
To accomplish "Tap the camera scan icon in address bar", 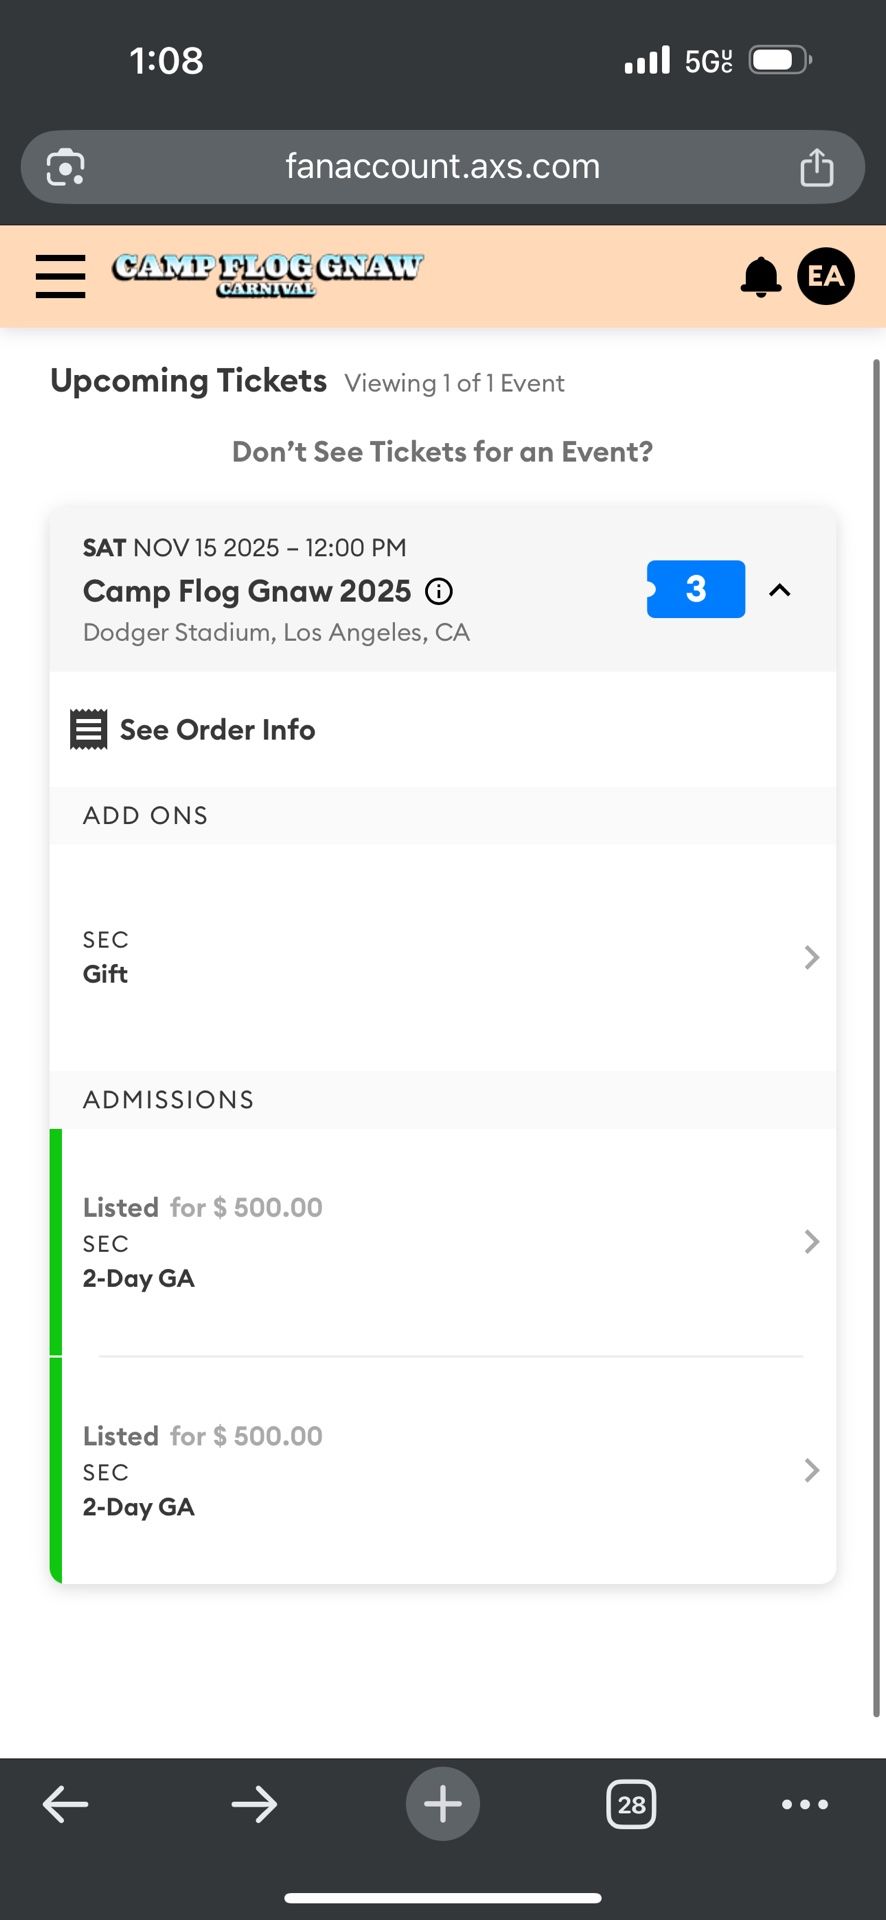I will tap(66, 167).
